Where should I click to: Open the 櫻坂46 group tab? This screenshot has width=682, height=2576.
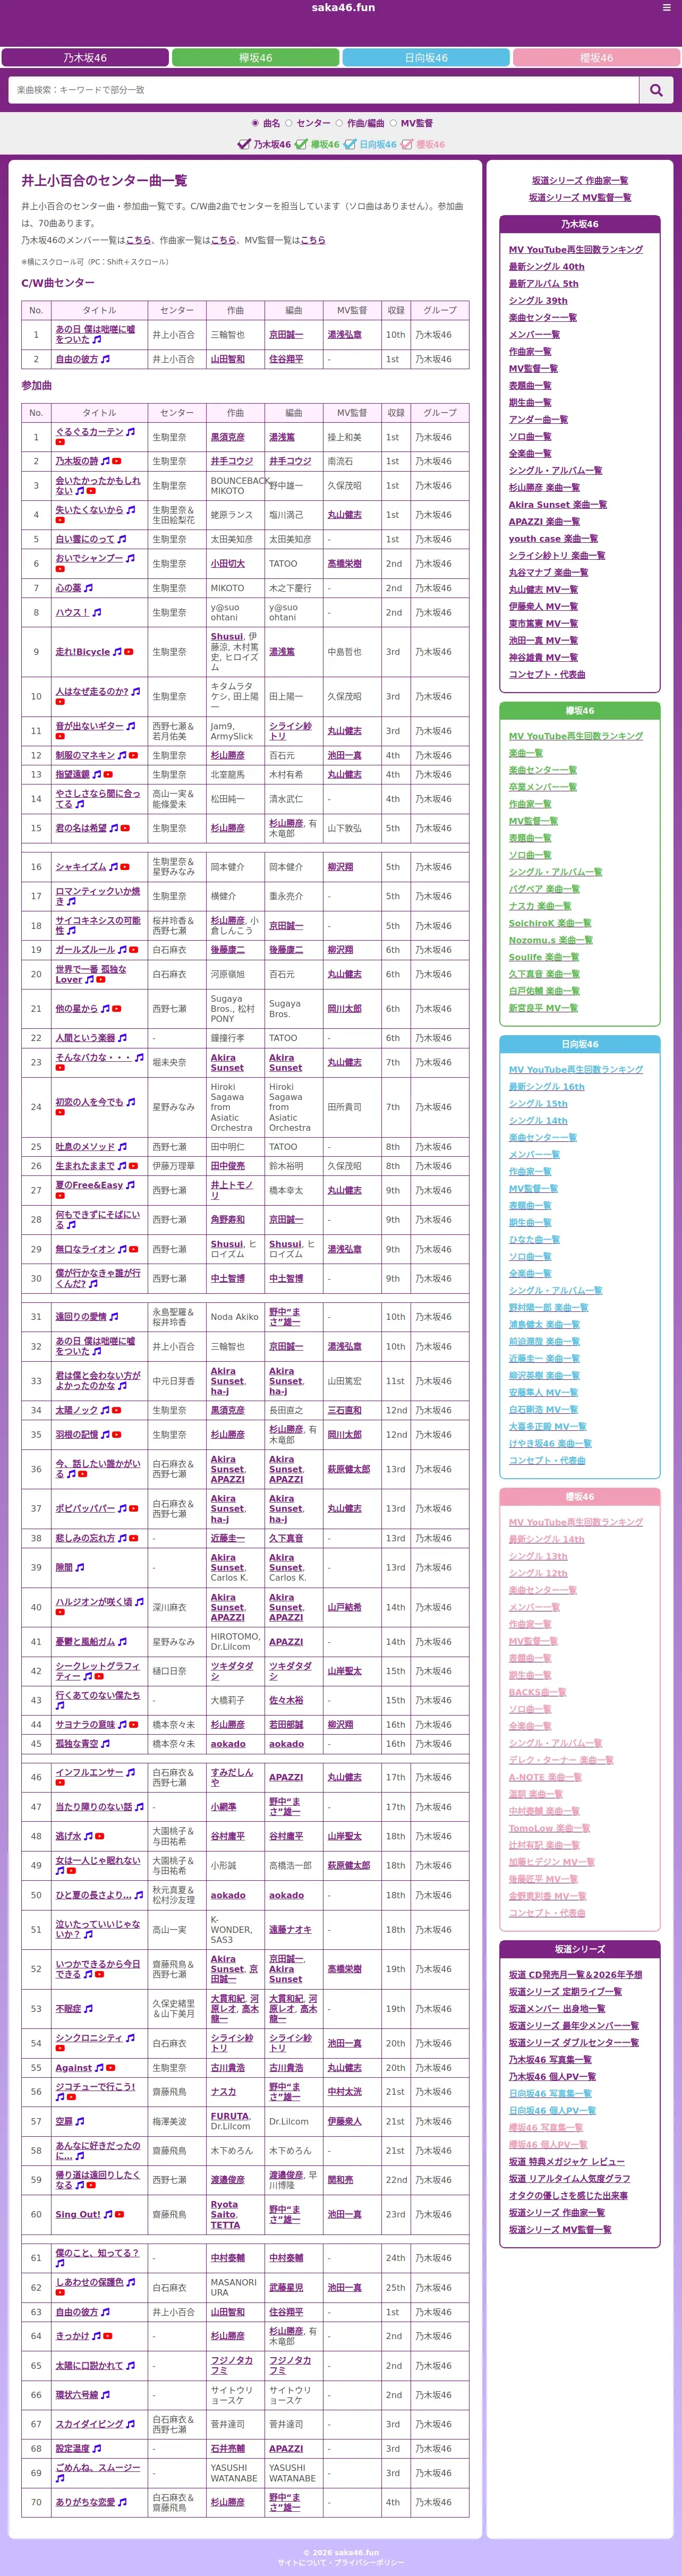click(x=597, y=58)
